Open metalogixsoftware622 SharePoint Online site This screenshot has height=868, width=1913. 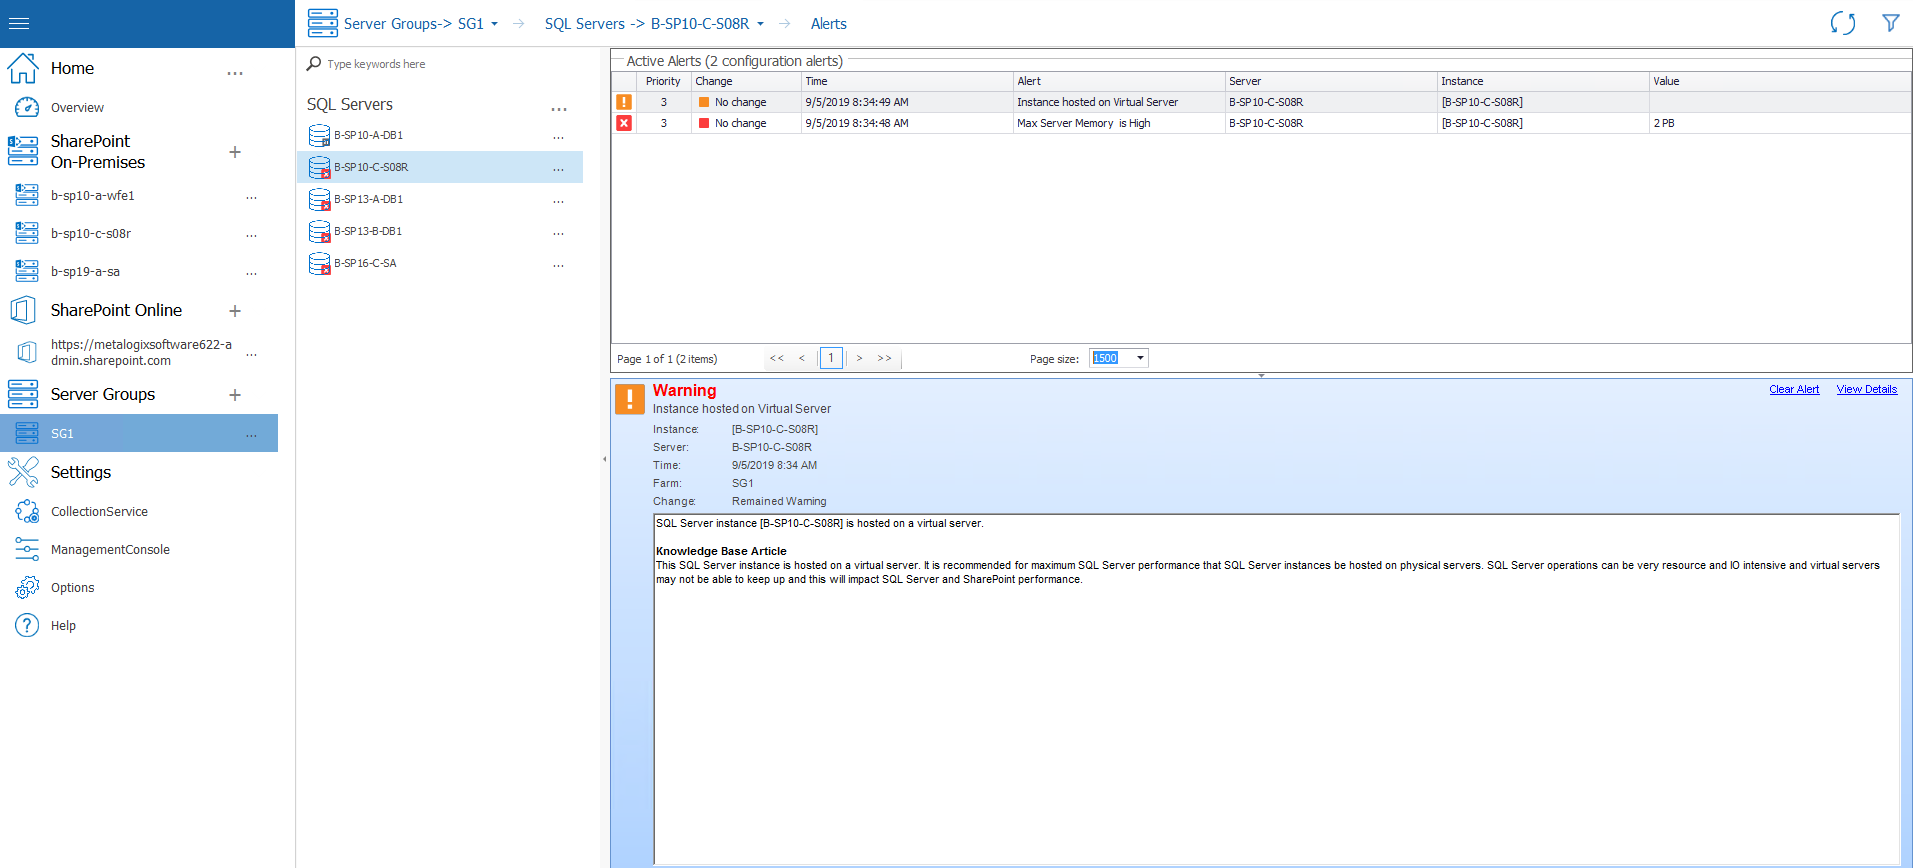(x=141, y=352)
